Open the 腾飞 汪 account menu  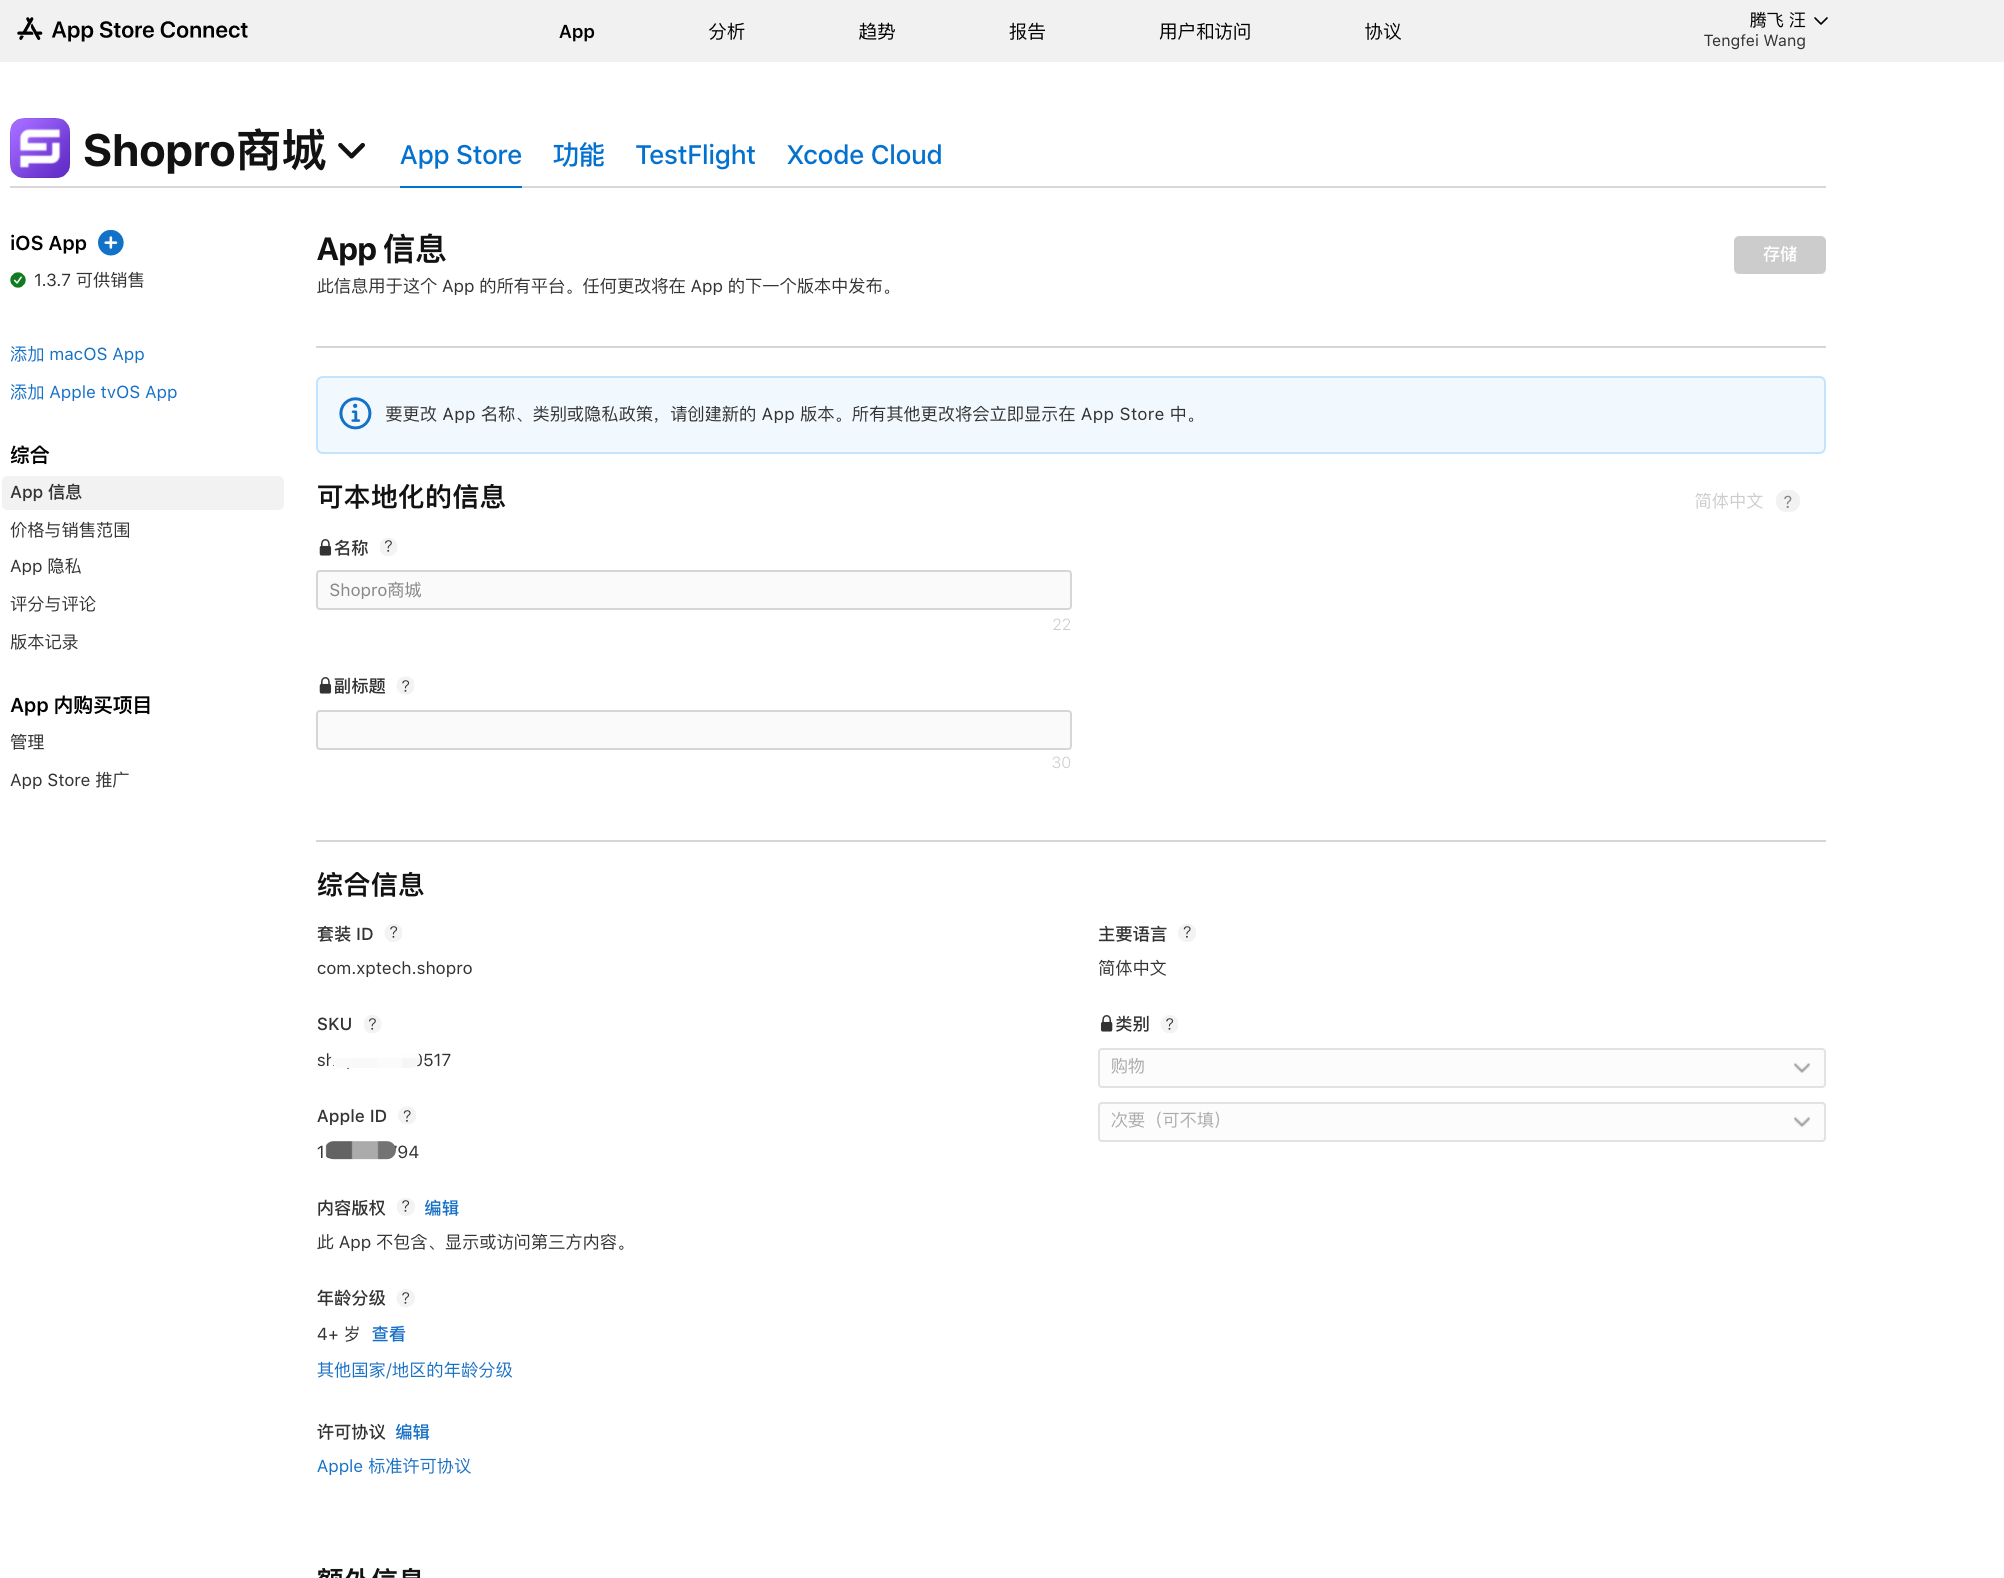coord(1765,30)
